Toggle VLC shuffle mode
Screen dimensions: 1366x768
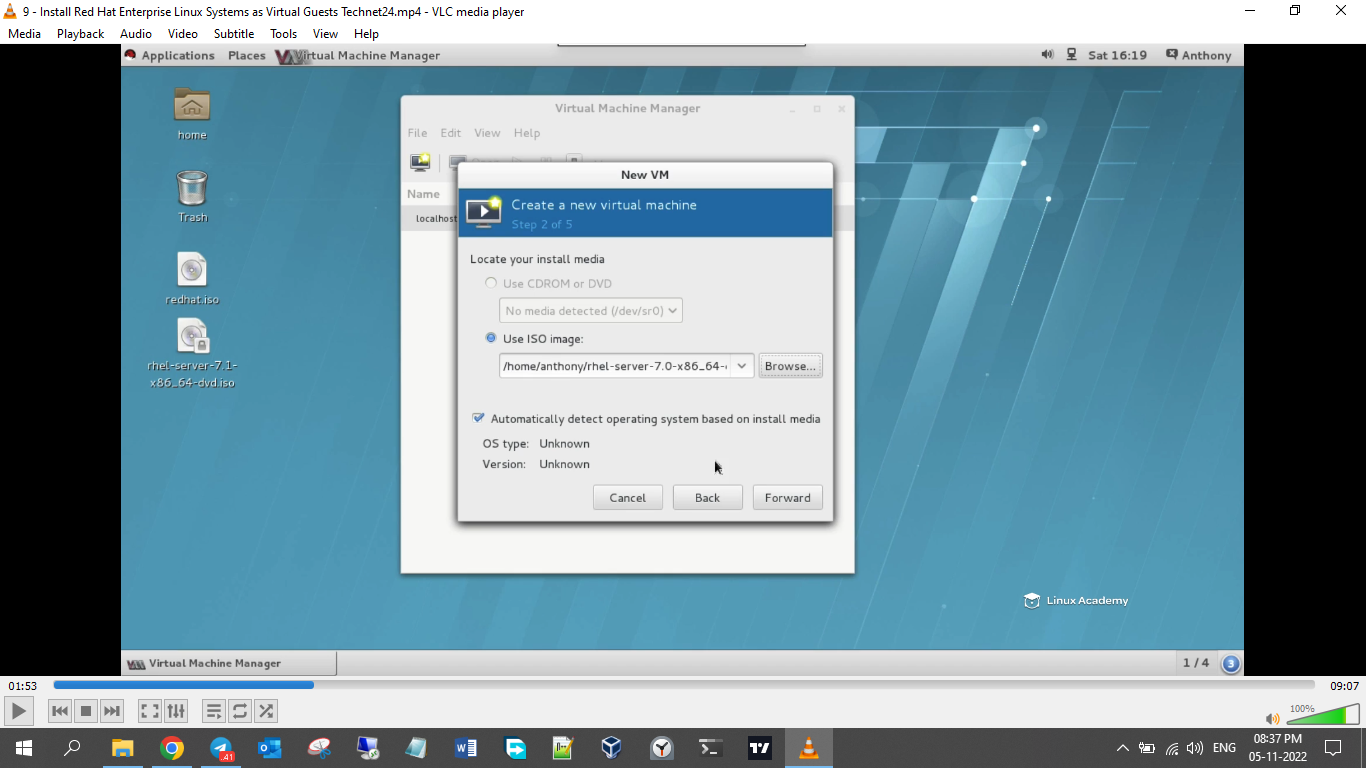pyautogui.click(x=266, y=711)
